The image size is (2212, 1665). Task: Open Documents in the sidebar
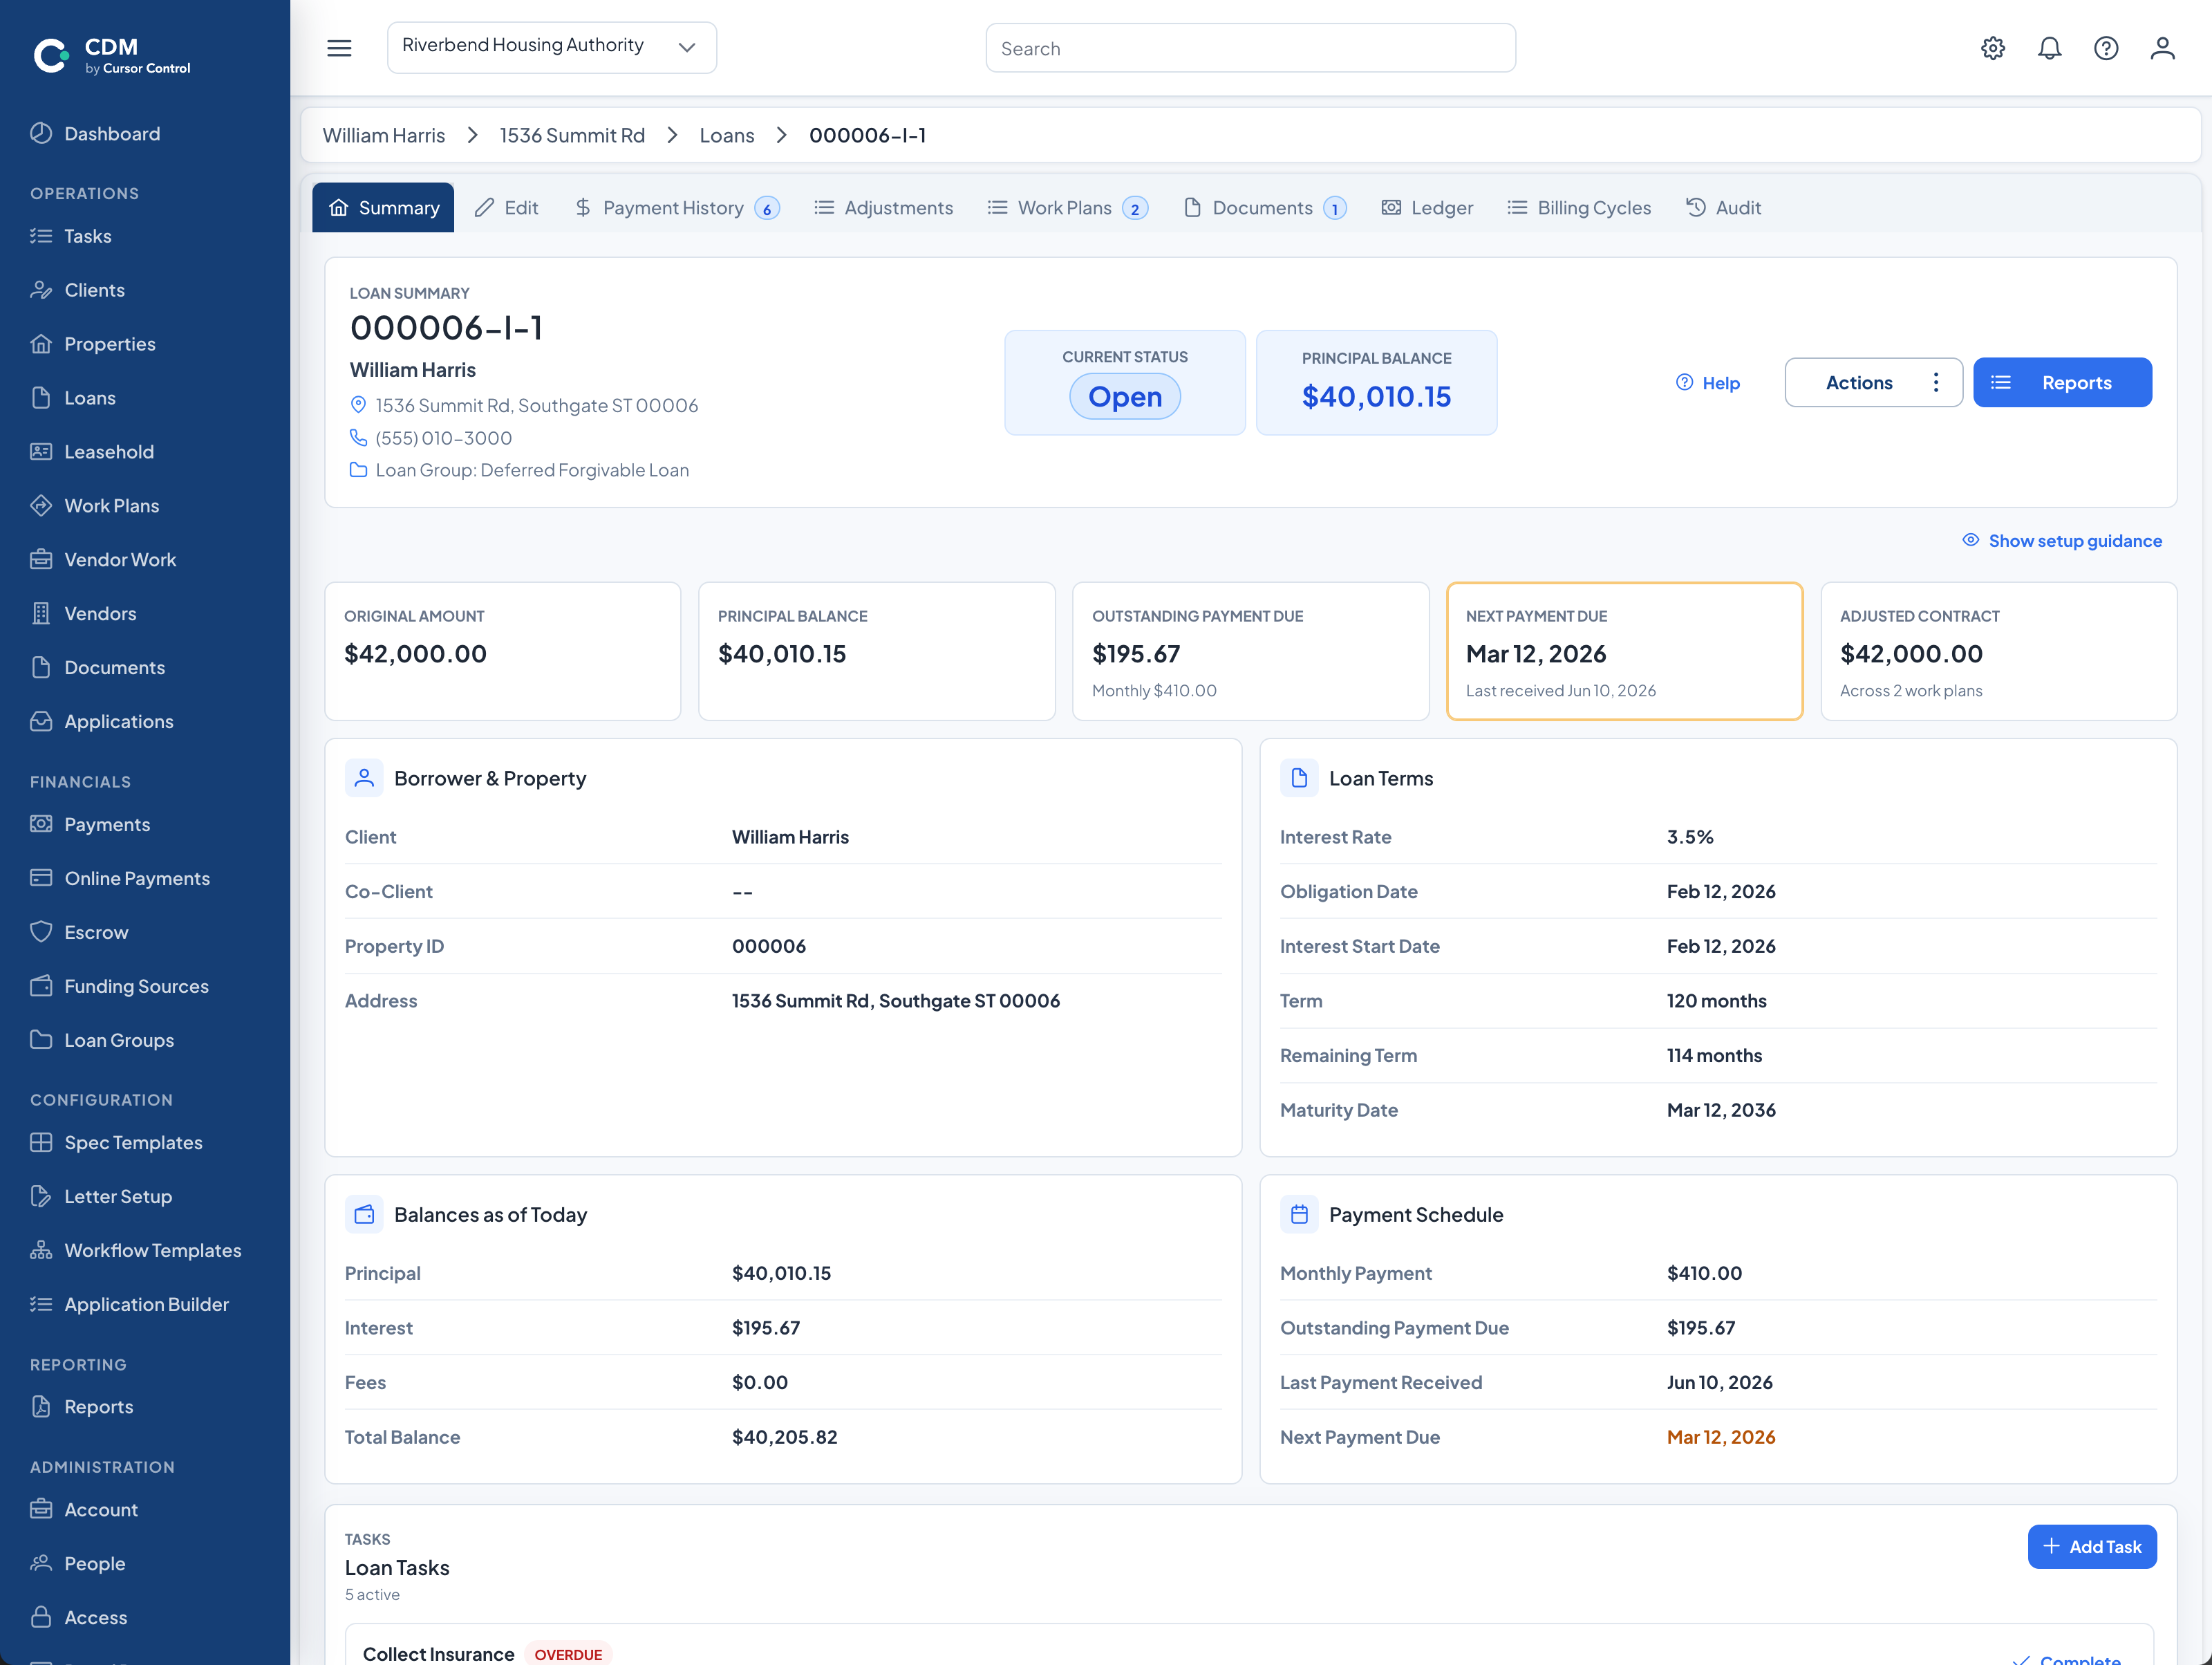[x=115, y=668]
